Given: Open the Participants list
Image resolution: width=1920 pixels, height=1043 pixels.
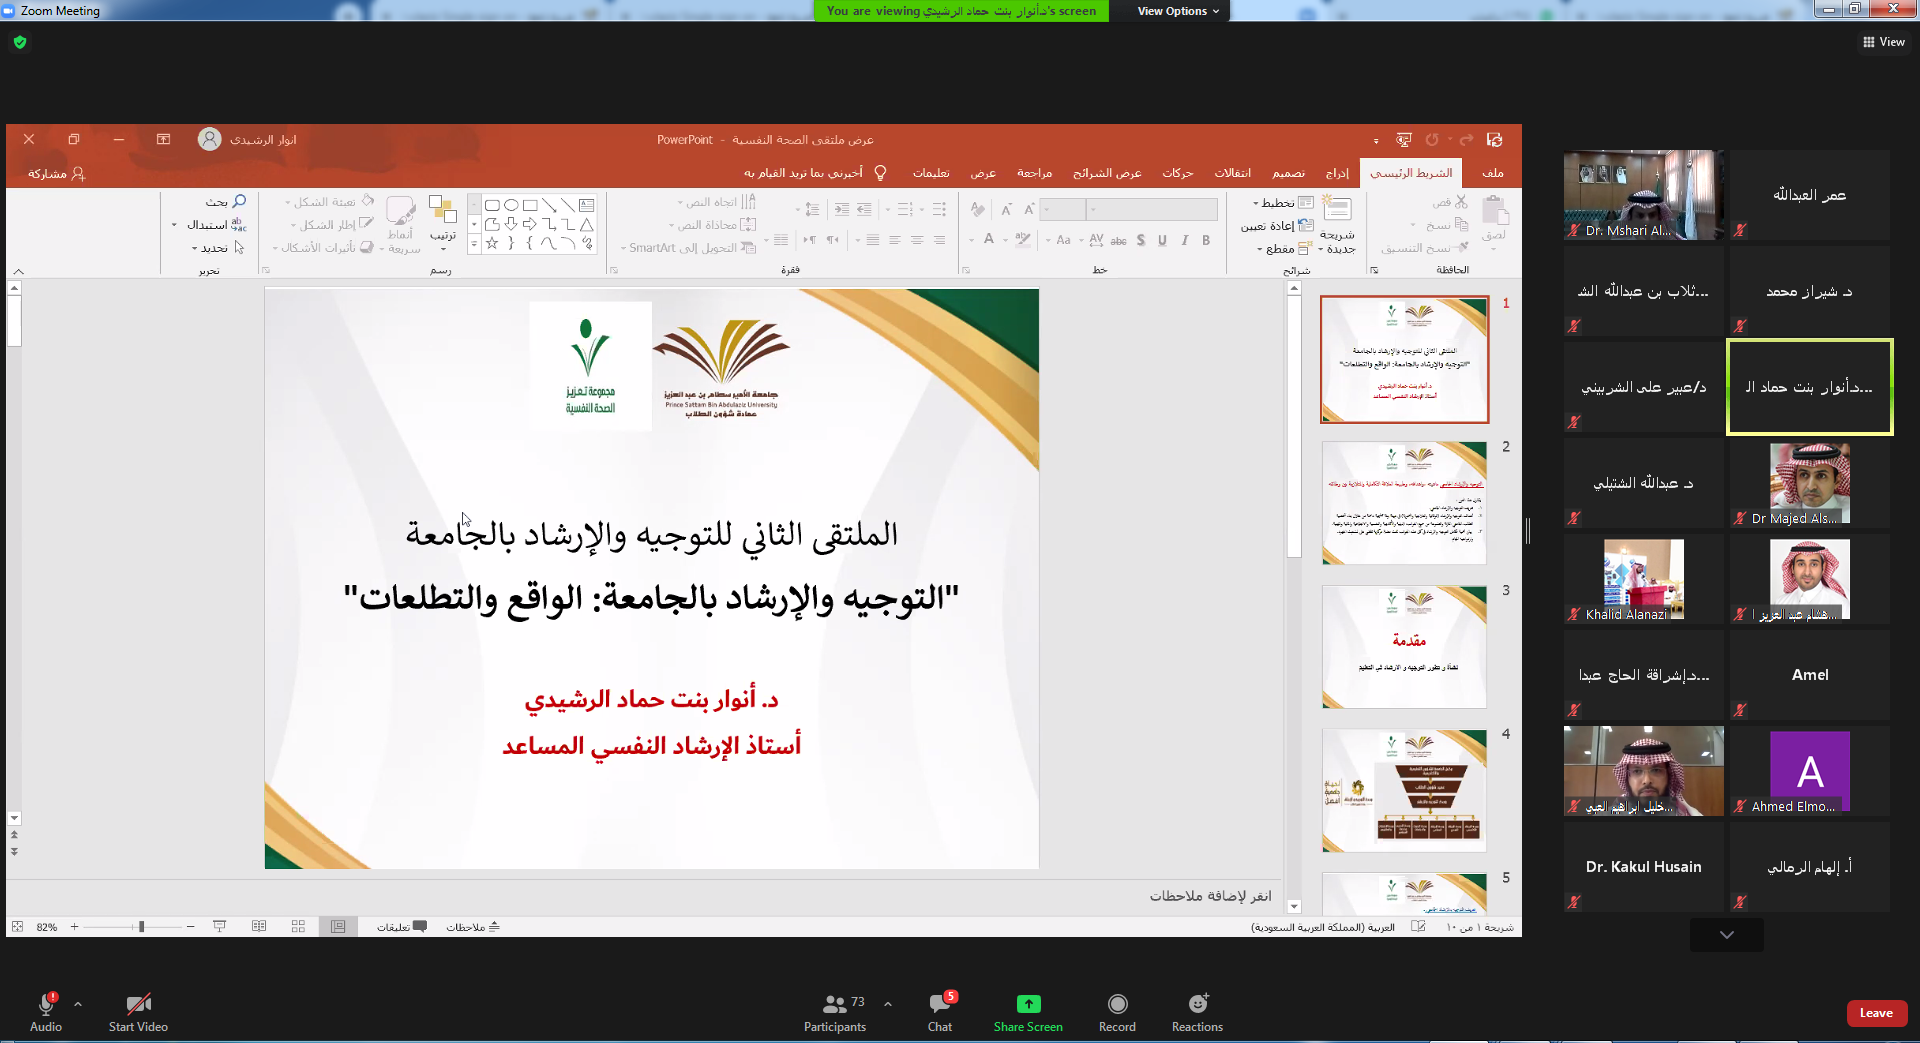Looking at the screenshot, I should (x=835, y=1004).
